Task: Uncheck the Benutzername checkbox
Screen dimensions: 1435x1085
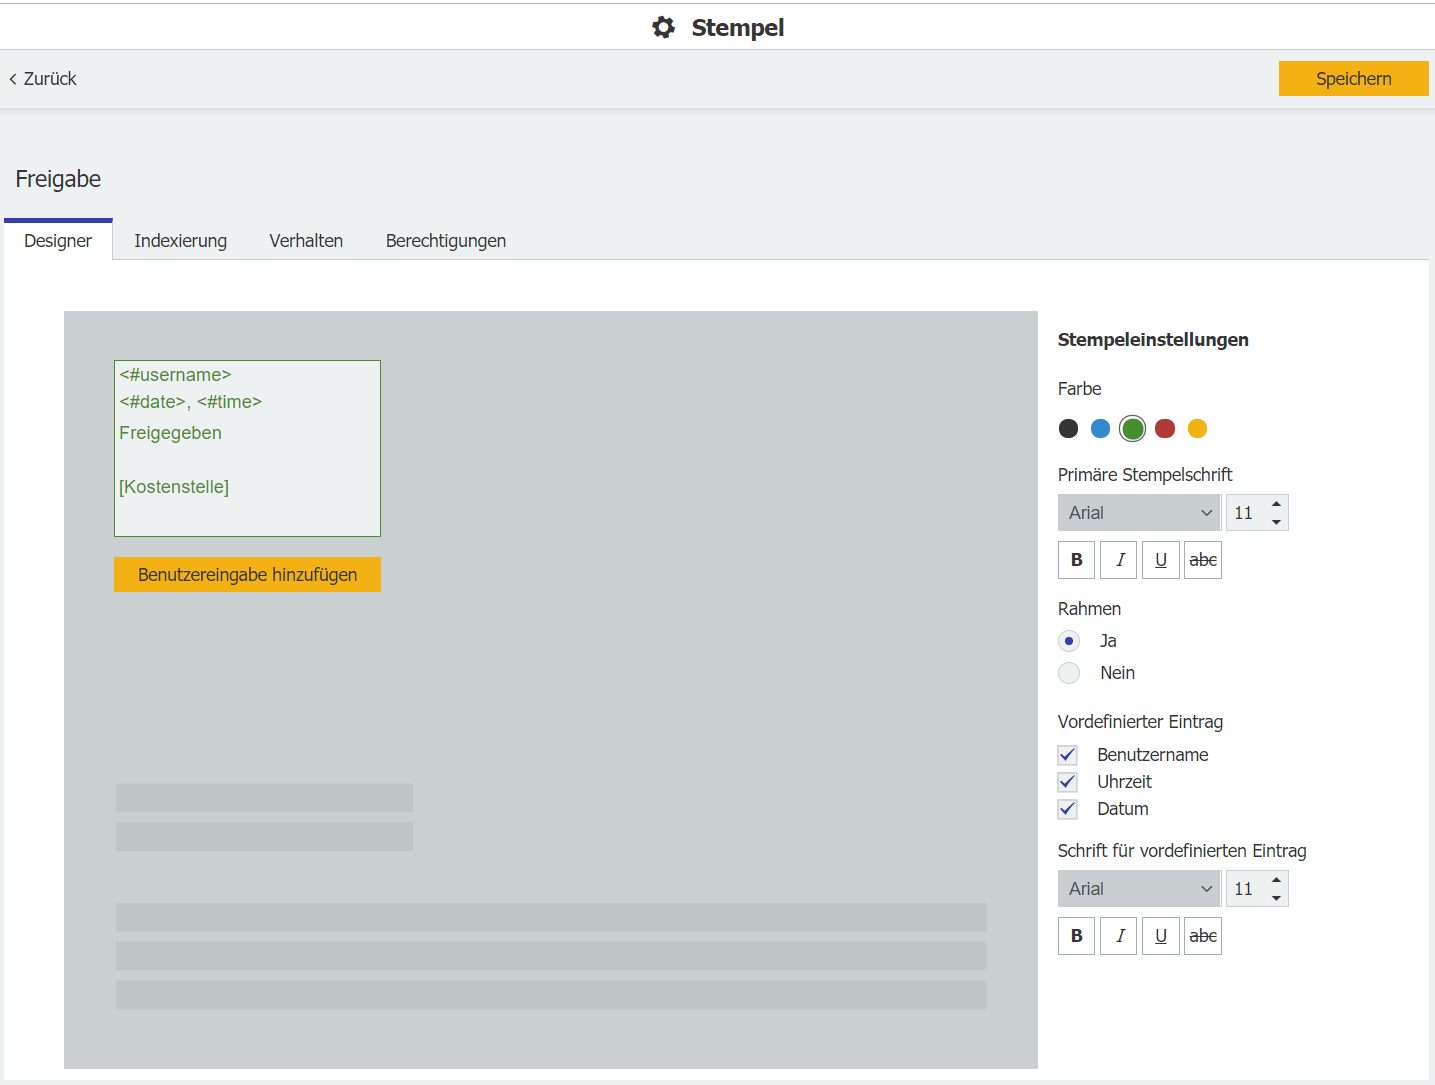Action: pyautogui.click(x=1068, y=755)
